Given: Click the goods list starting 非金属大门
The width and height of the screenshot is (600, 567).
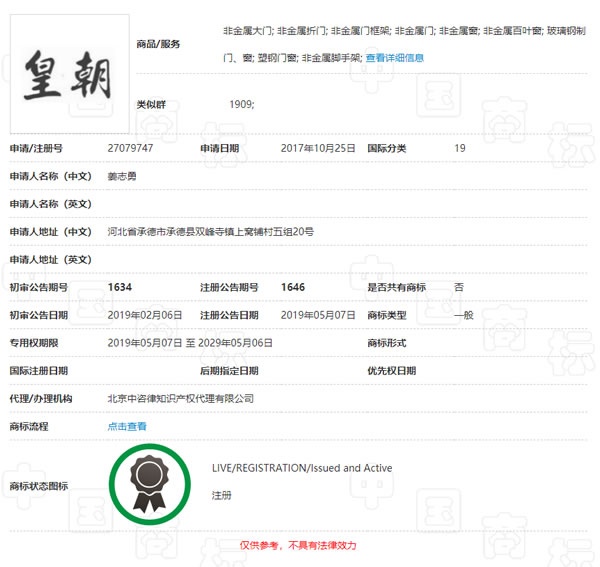Looking at the screenshot, I should point(404,44).
